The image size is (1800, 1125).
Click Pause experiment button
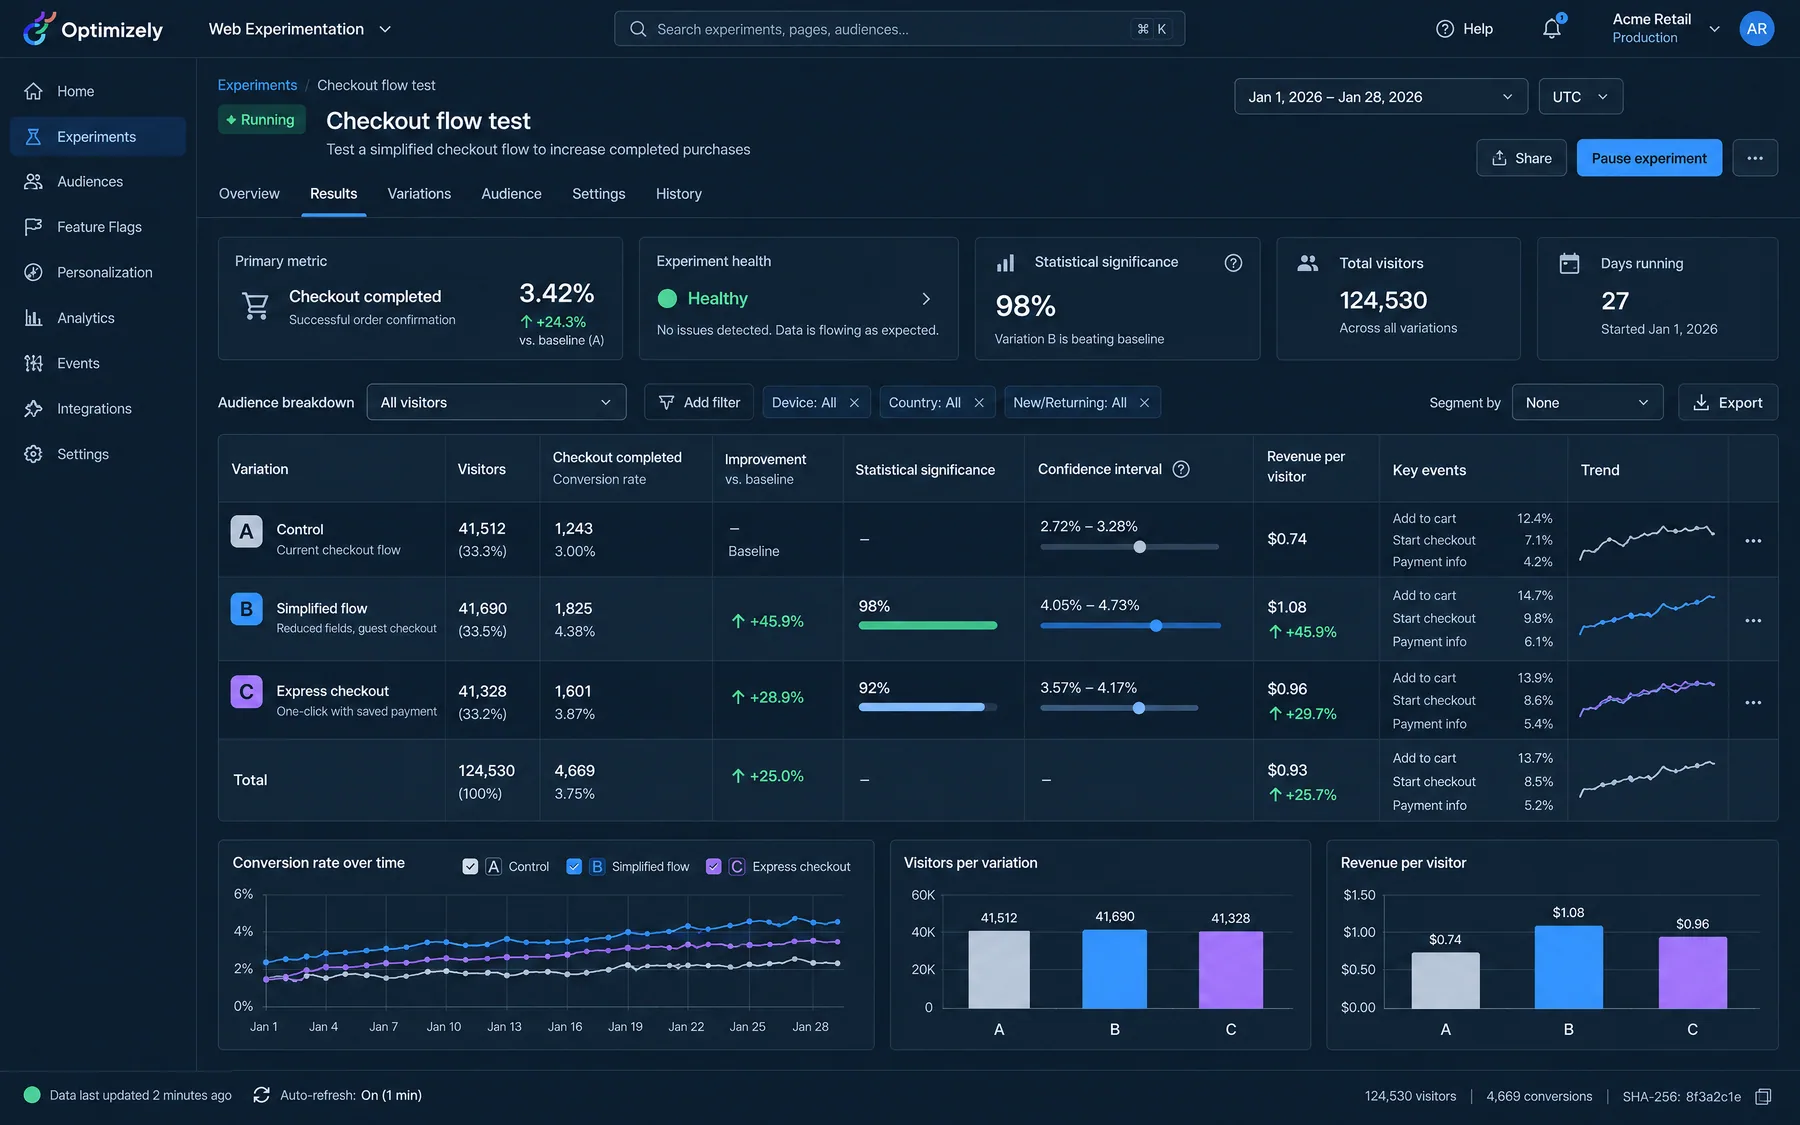(x=1649, y=158)
